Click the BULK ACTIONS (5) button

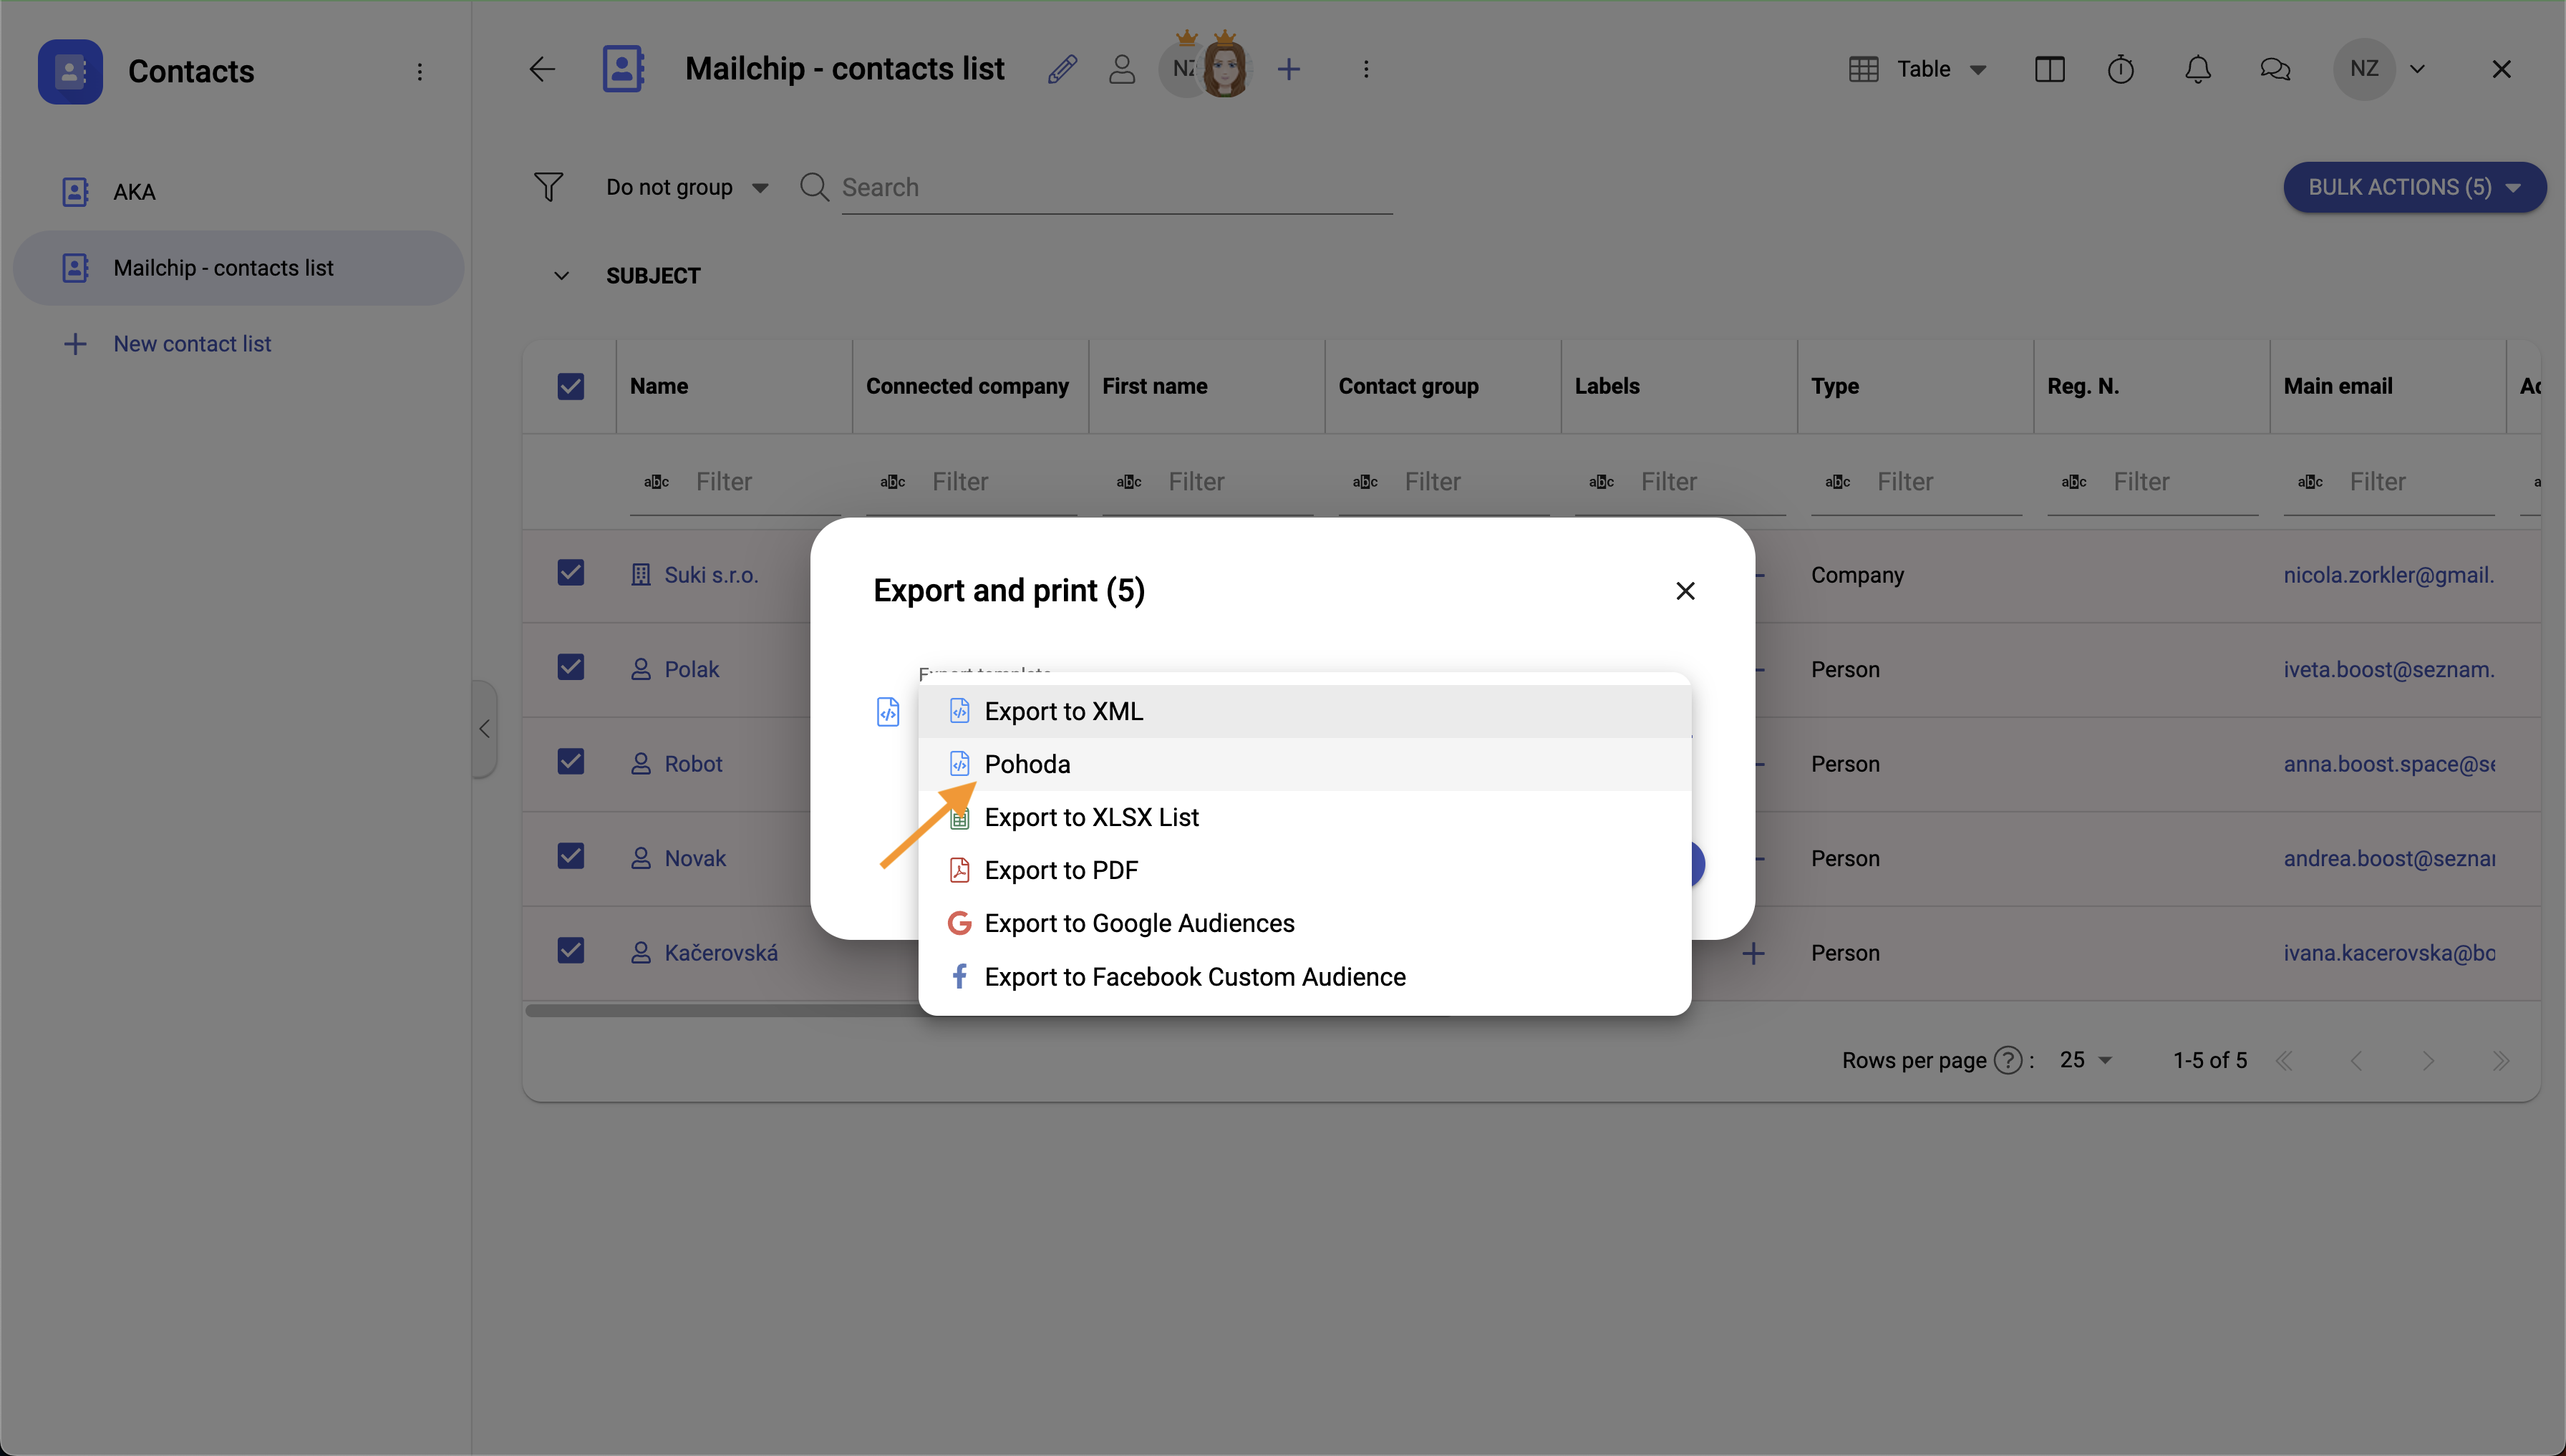[x=2414, y=187]
